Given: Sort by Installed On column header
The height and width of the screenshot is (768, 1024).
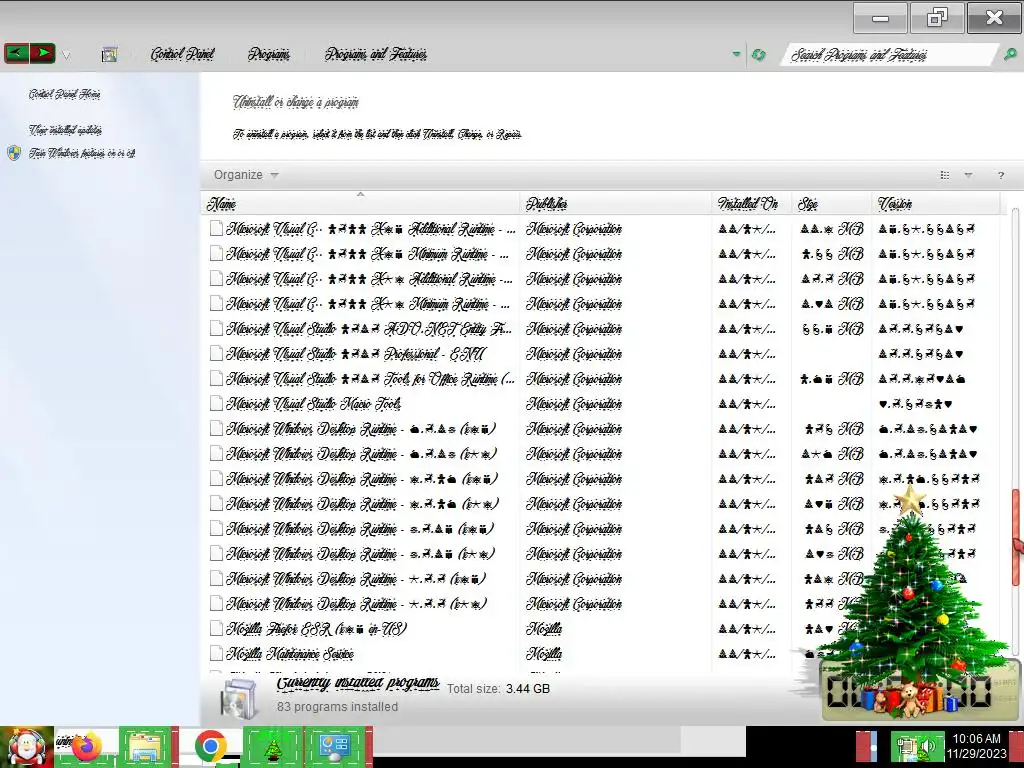Looking at the screenshot, I should (751, 204).
